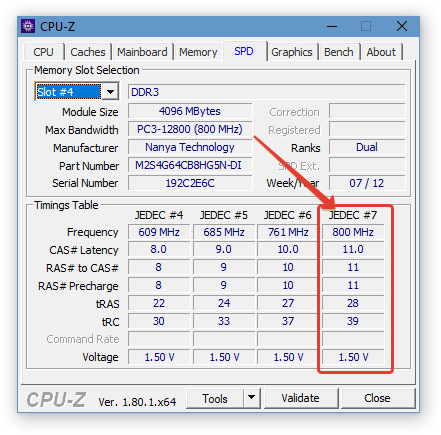
Task: Click the JEDEC #7 voltage 1.50 V
Action: click(353, 357)
